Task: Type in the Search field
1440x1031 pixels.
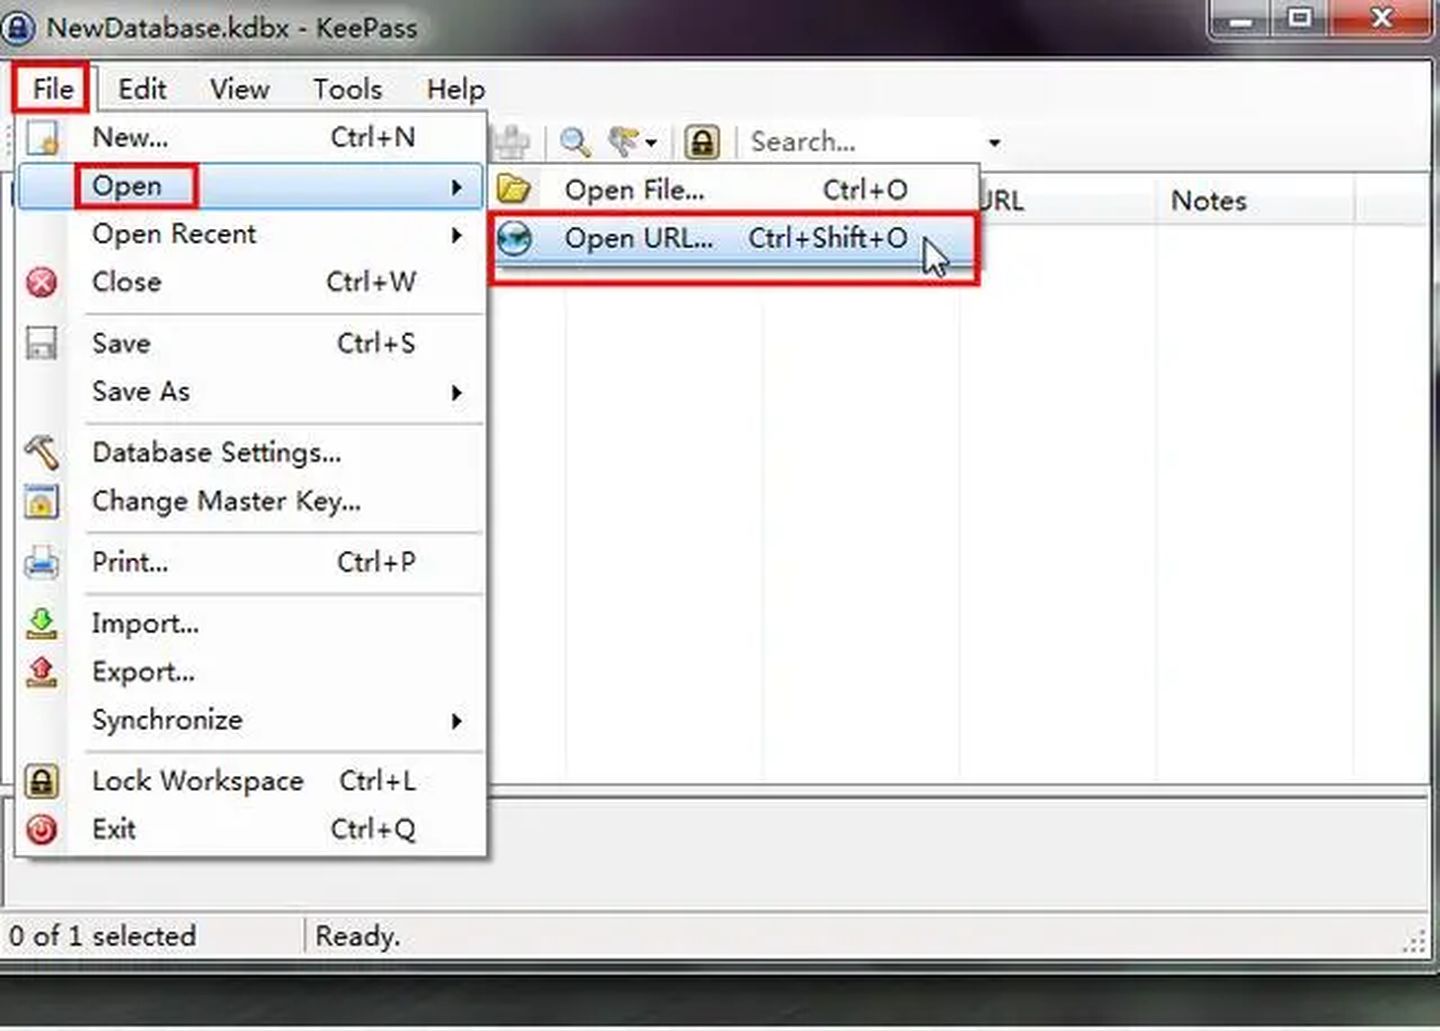Action: (x=860, y=142)
